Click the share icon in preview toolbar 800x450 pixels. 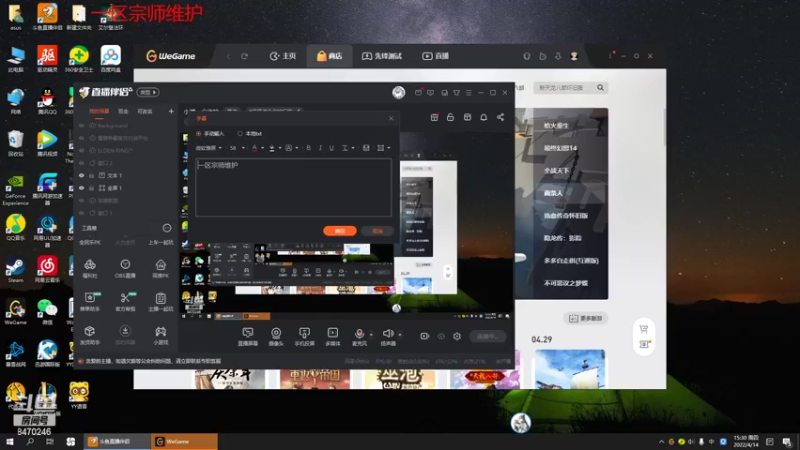tap(501, 117)
